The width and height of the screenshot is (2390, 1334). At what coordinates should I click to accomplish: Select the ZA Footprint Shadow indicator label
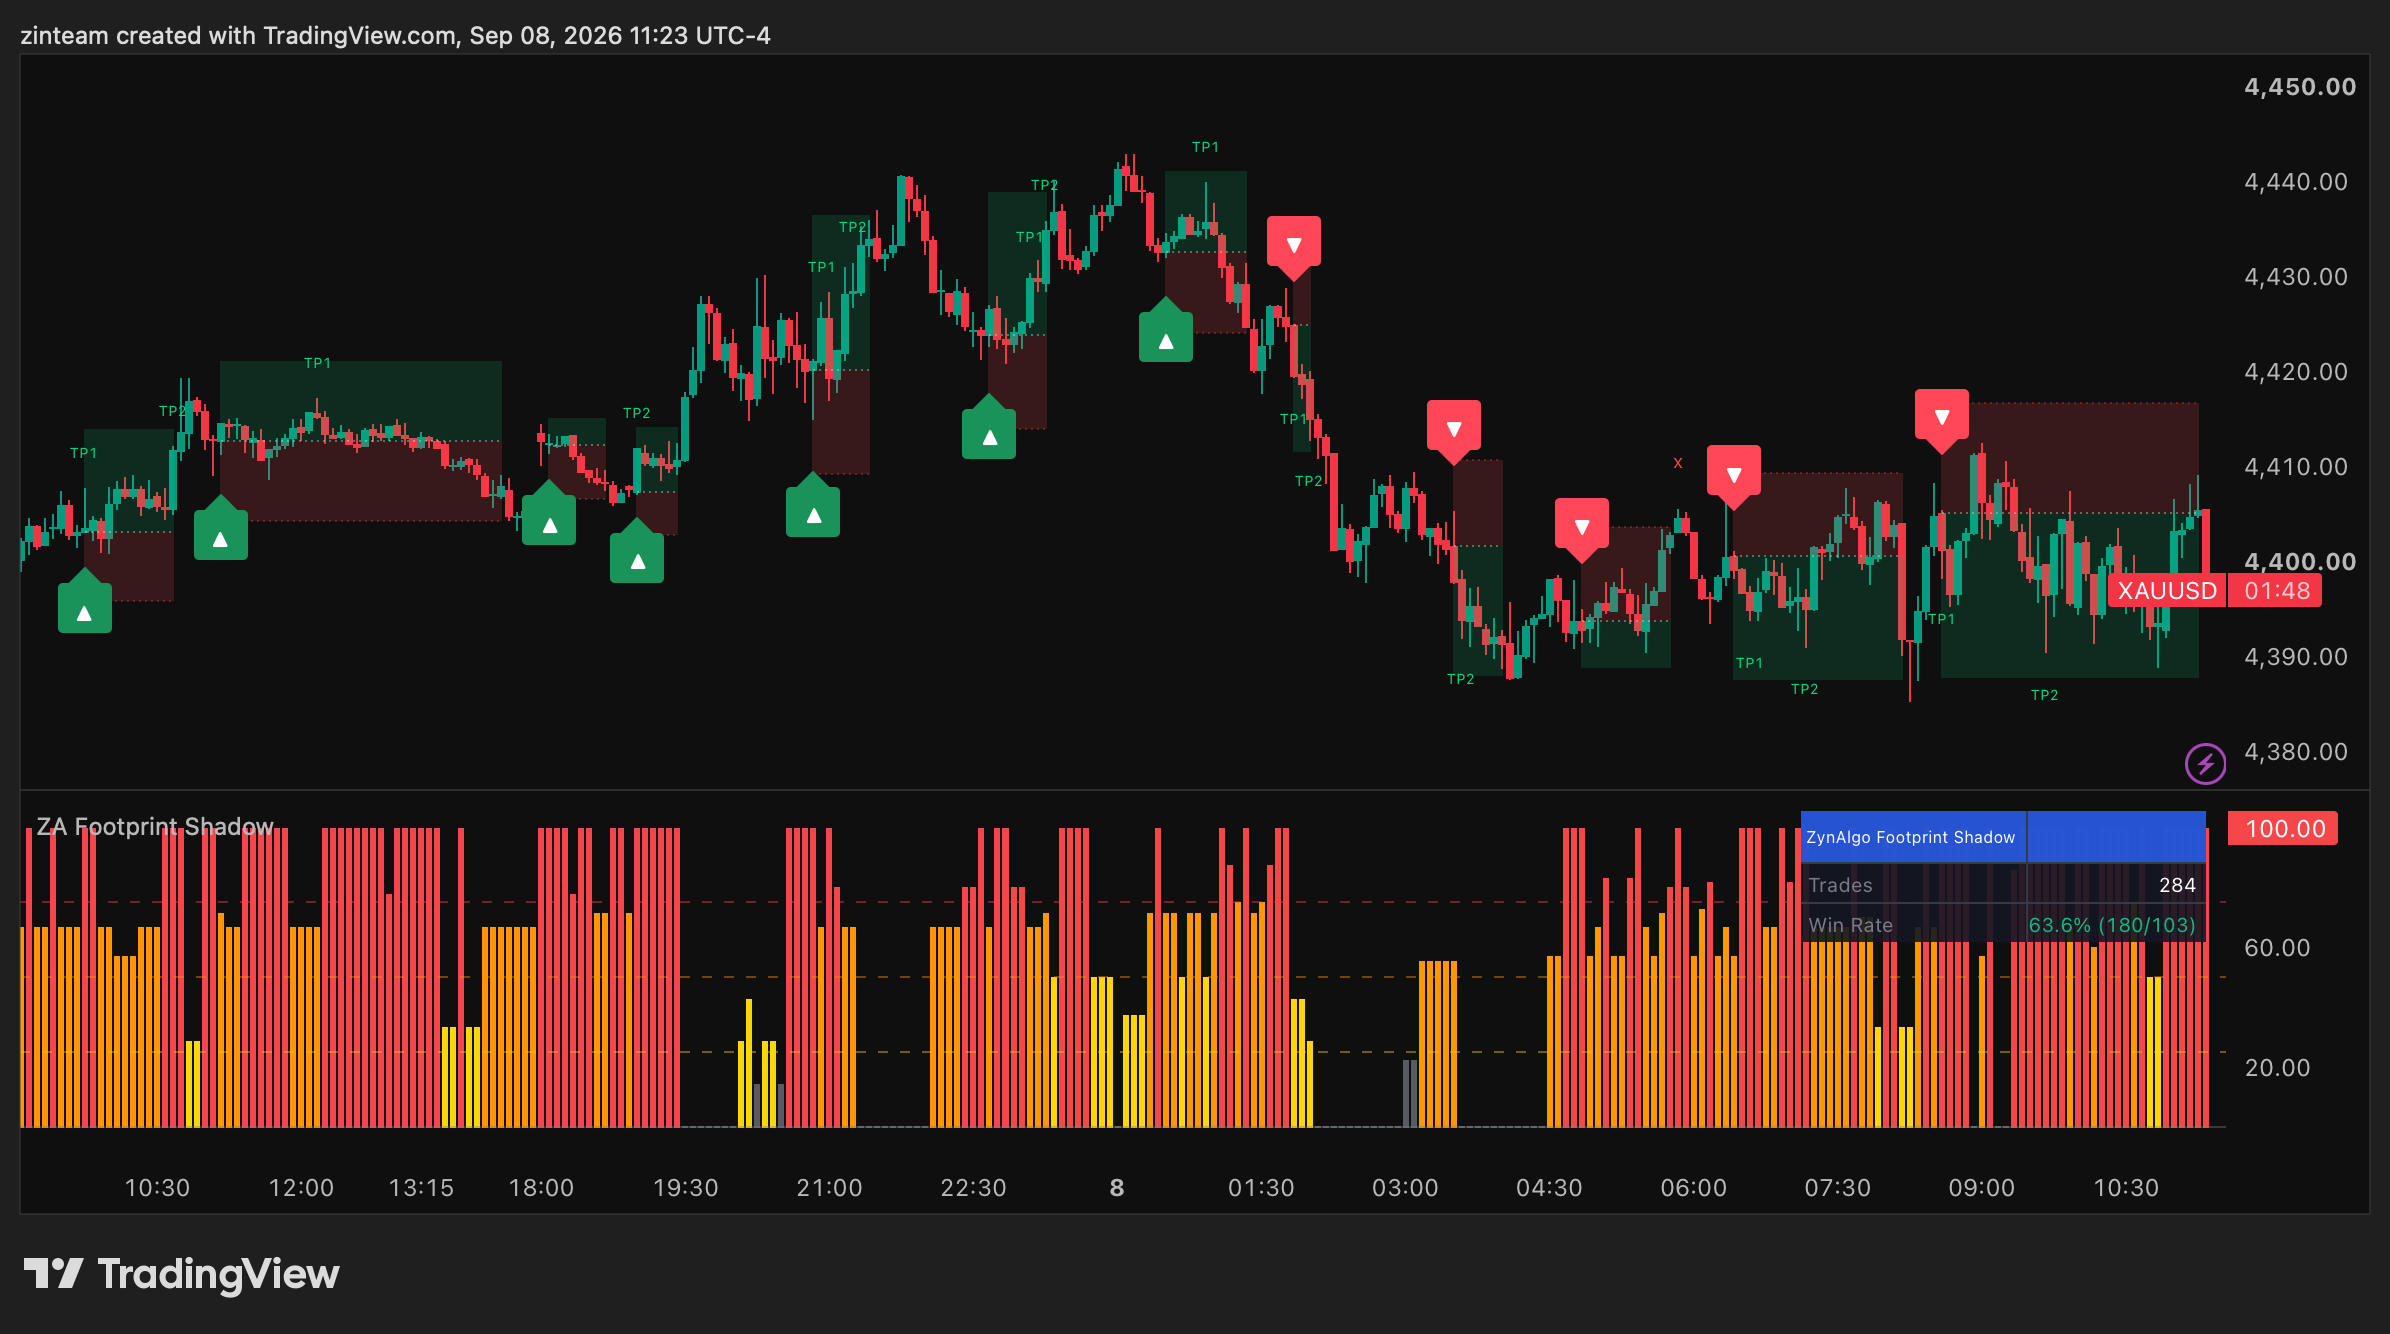(x=155, y=827)
